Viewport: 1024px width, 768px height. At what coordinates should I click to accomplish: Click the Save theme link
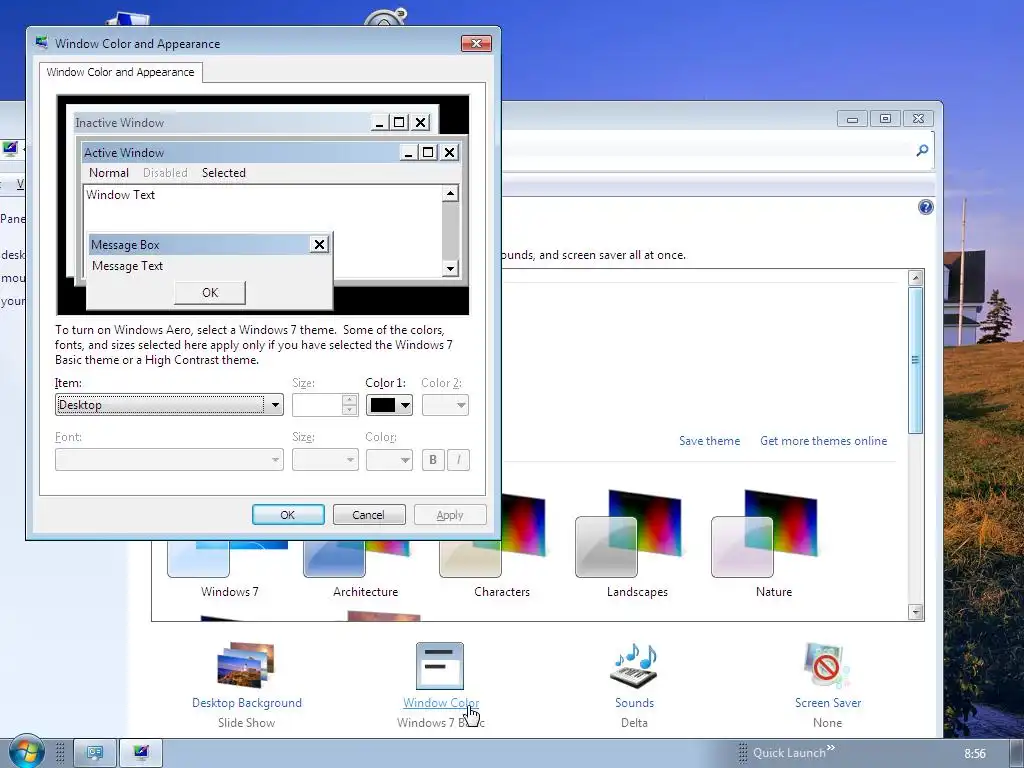(x=709, y=441)
